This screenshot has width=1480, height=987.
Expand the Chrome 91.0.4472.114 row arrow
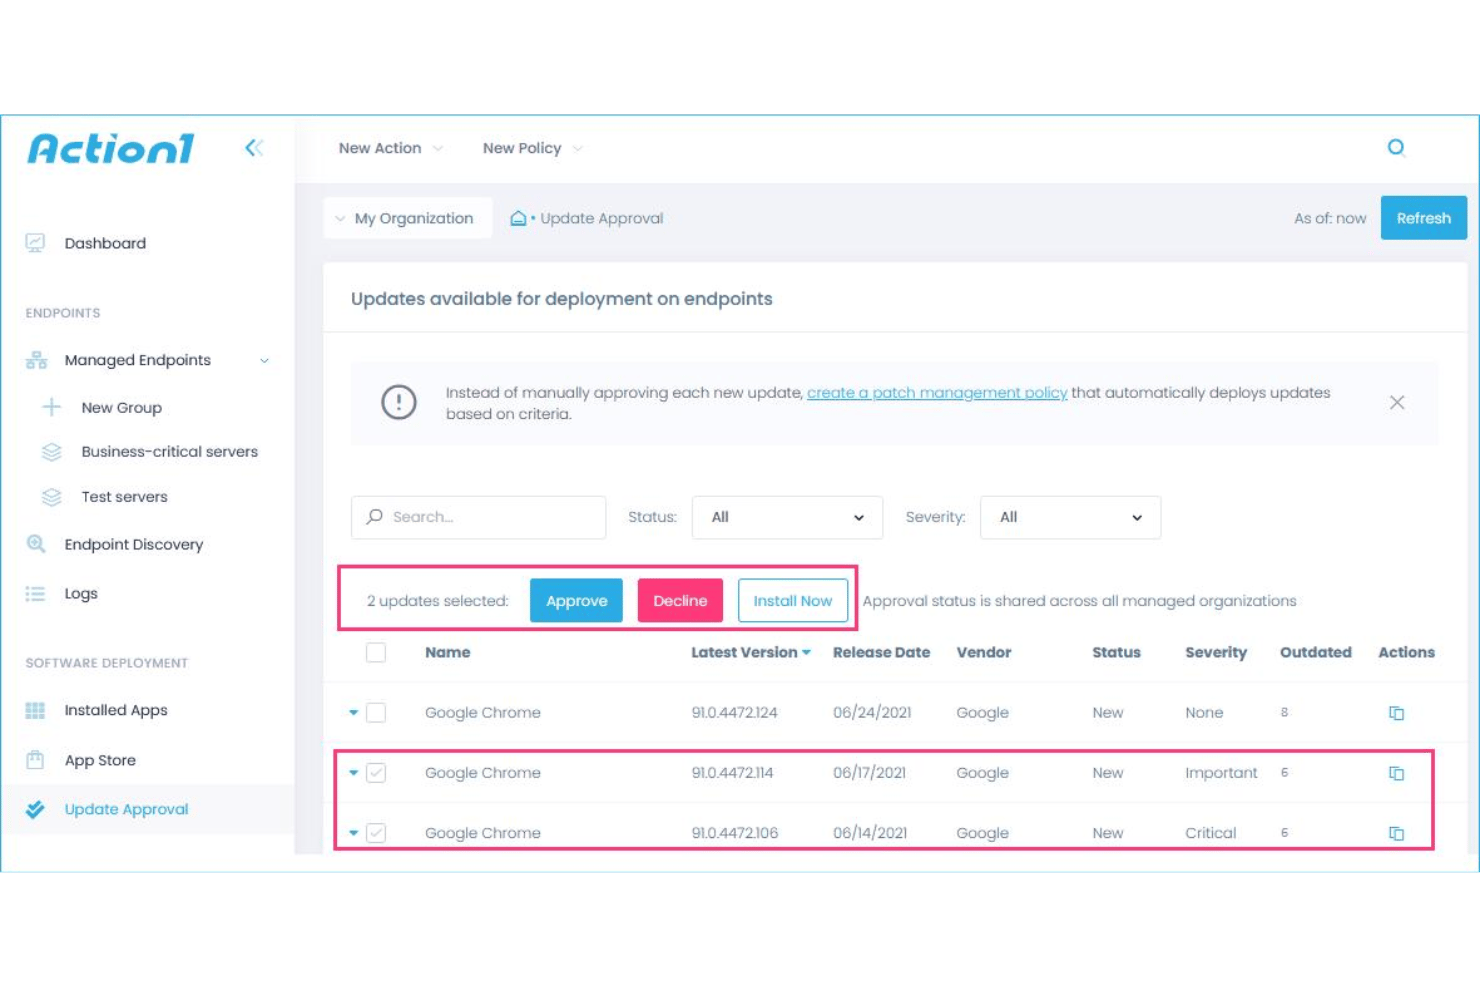click(x=353, y=772)
